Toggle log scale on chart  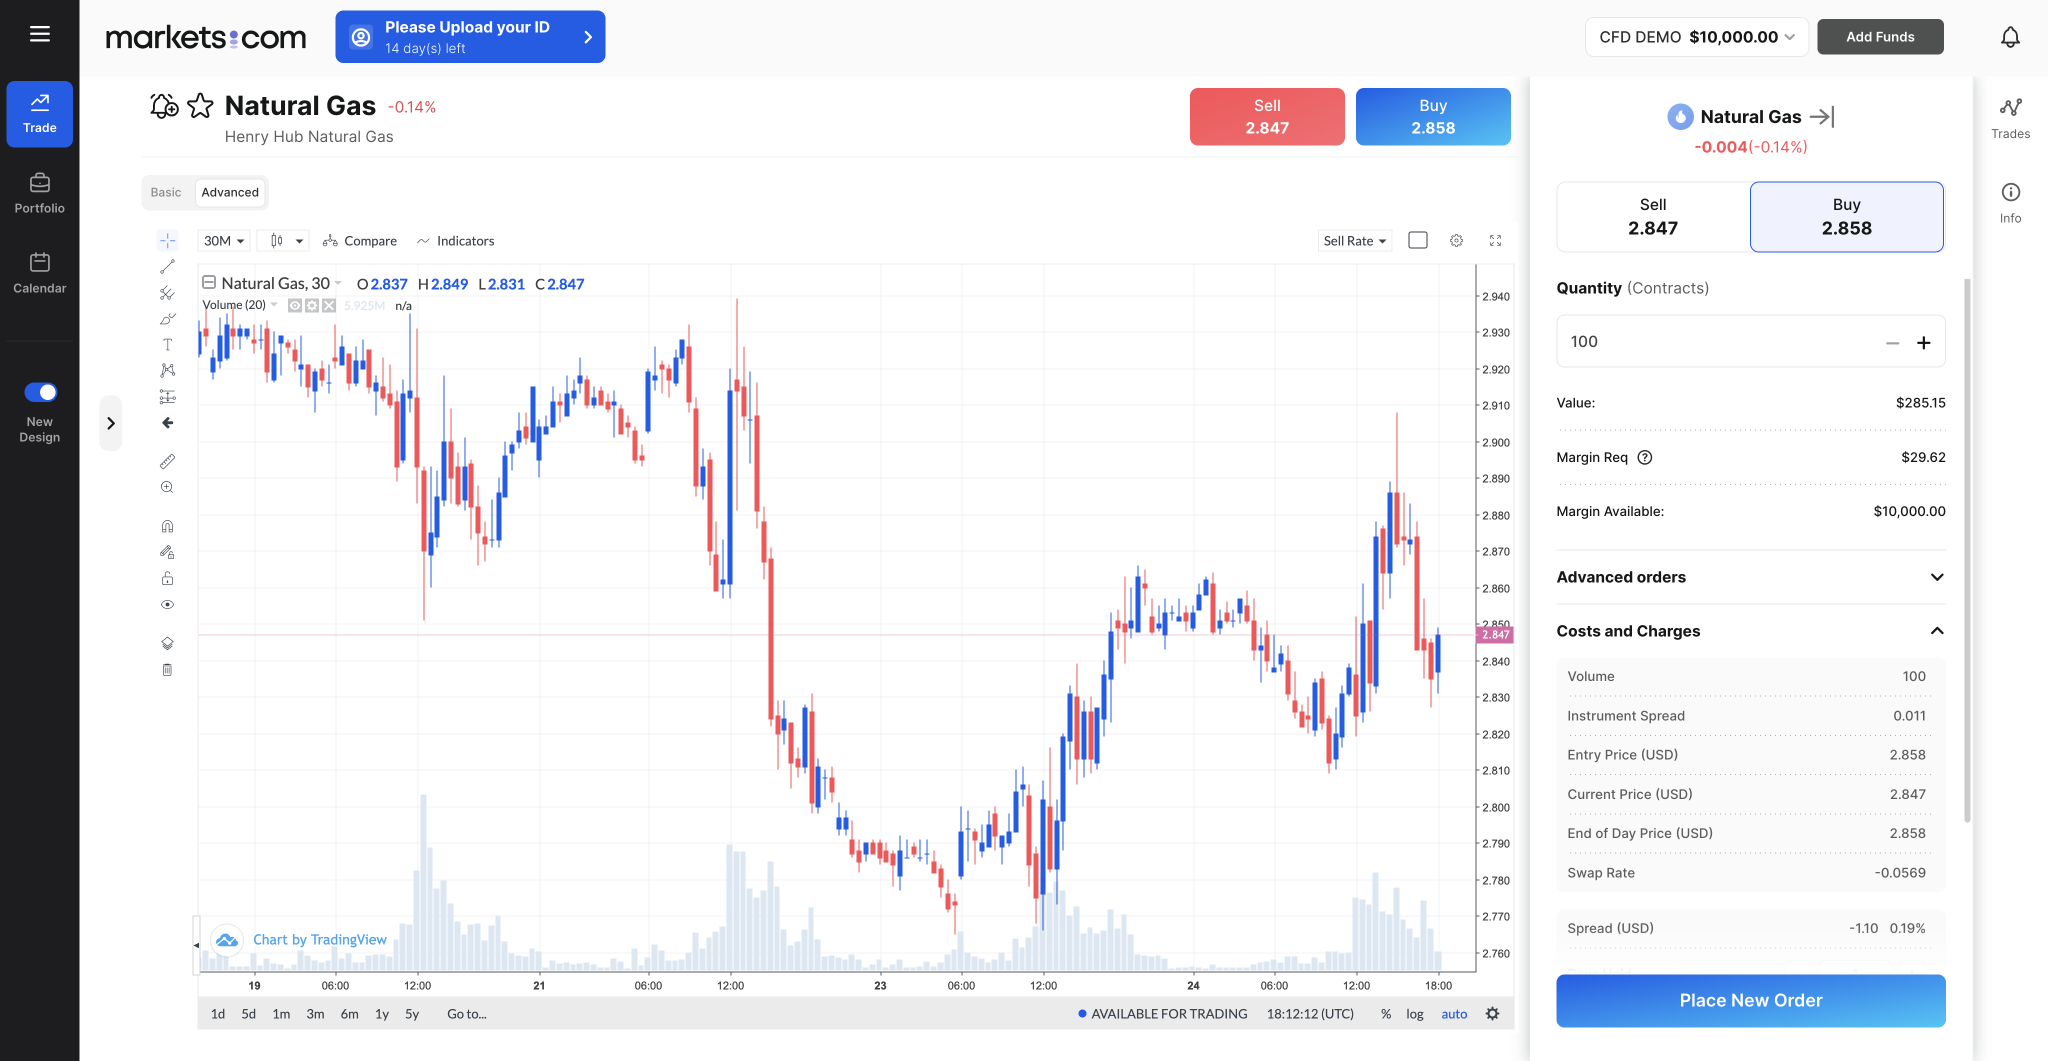click(x=1414, y=1014)
